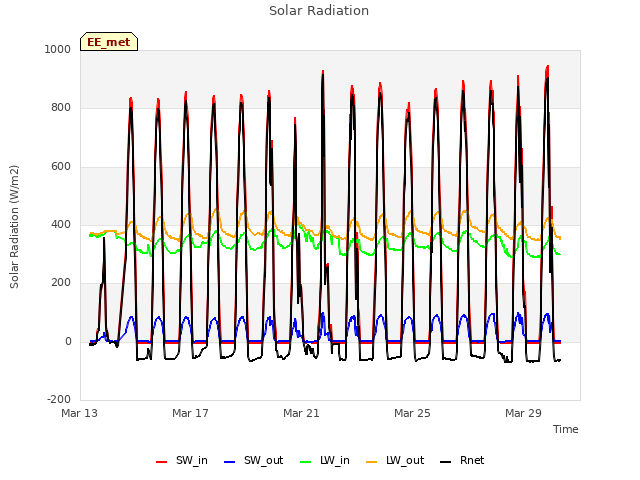Click the Mar 13 tick label
640x480 pixels.
pyautogui.click(x=79, y=413)
